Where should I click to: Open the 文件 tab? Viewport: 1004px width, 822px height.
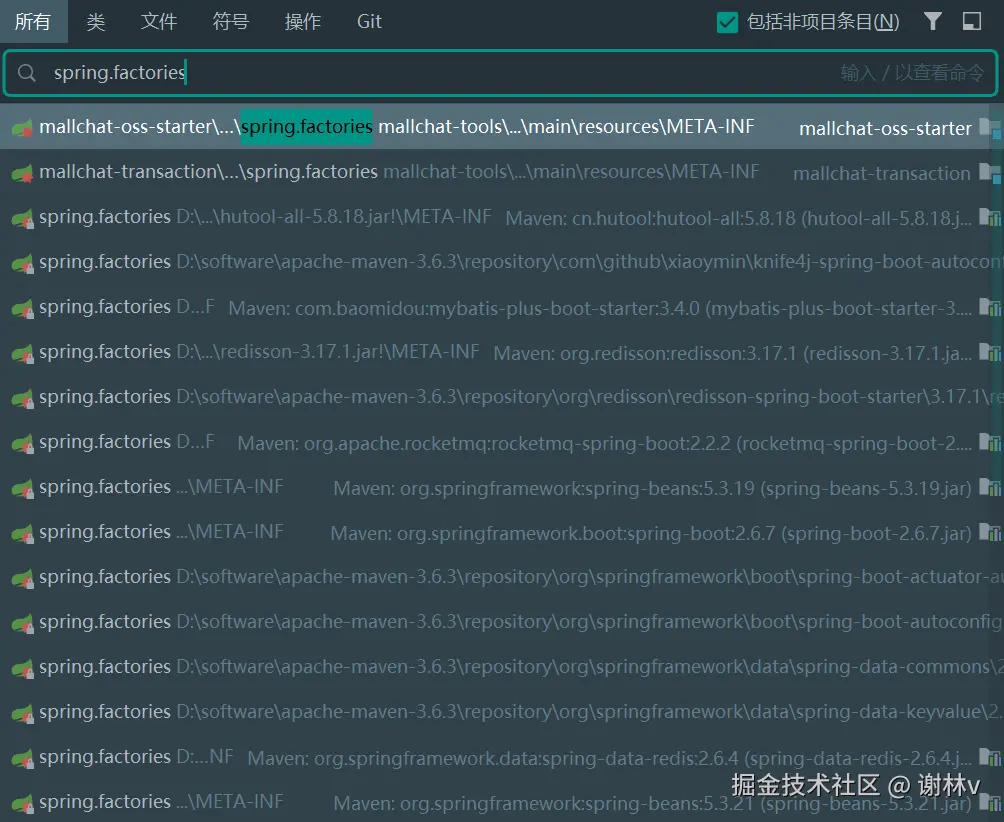click(158, 22)
